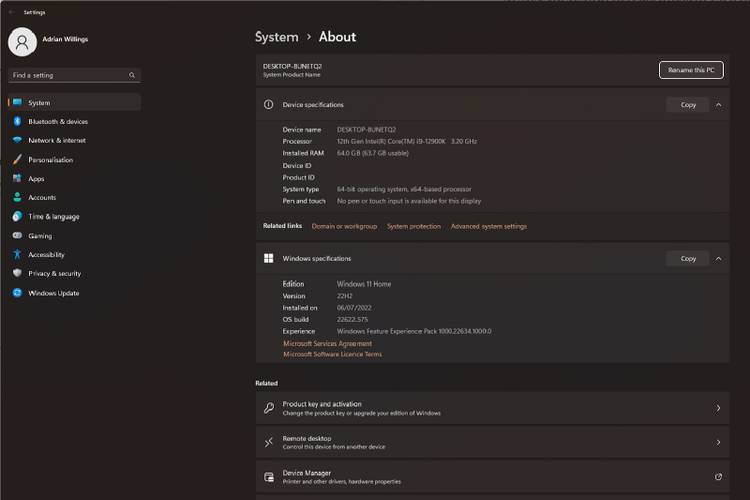The width and height of the screenshot is (750, 500).
Task: Click the Apps icon in the sidebar
Action: coord(17,179)
